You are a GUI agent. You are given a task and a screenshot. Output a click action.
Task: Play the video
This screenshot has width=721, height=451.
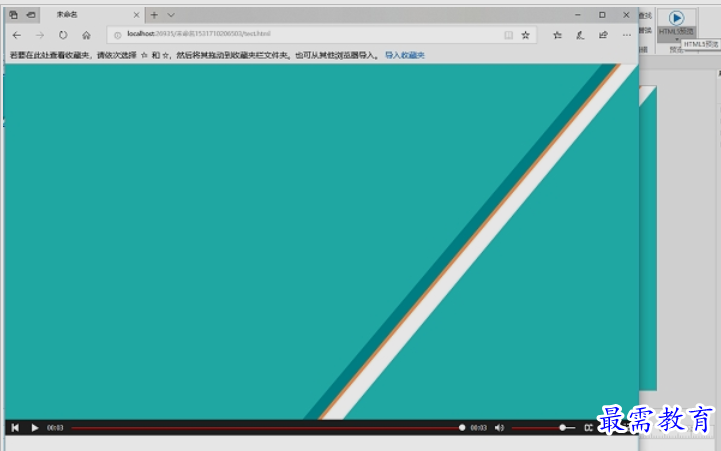click(34, 428)
